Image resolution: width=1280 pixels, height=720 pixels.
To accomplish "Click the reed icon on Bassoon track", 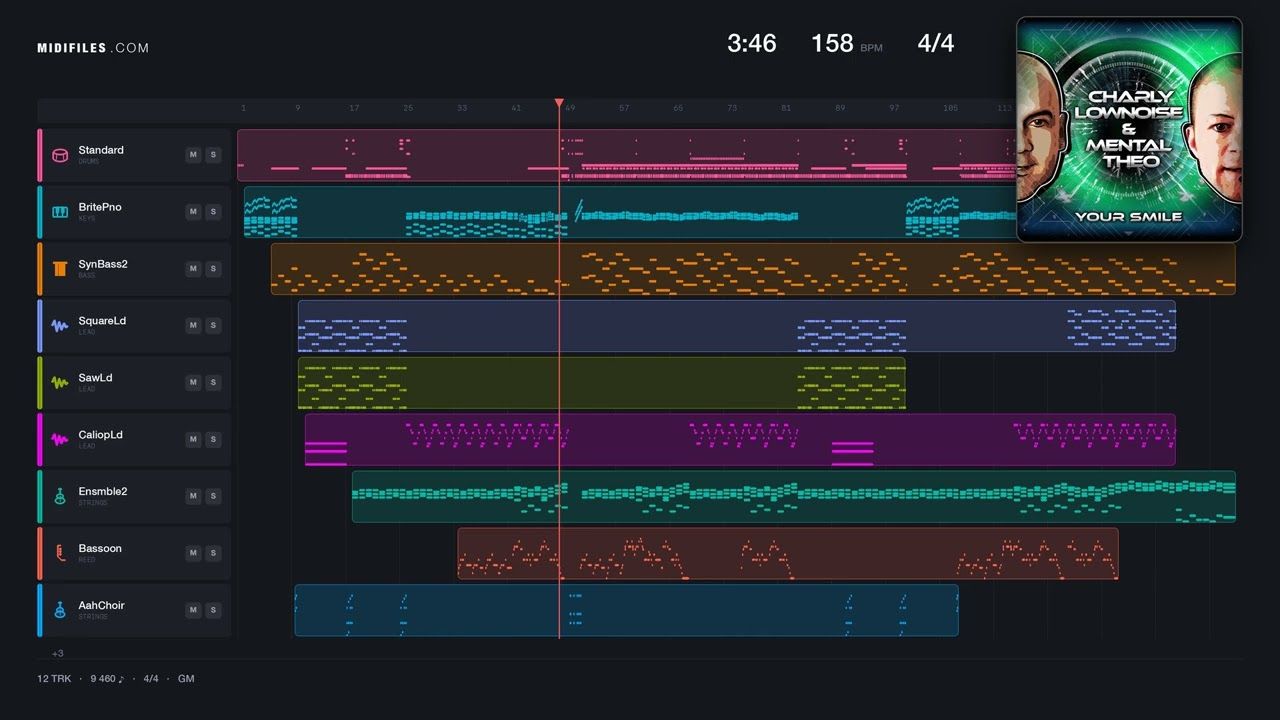I will pos(60,554).
